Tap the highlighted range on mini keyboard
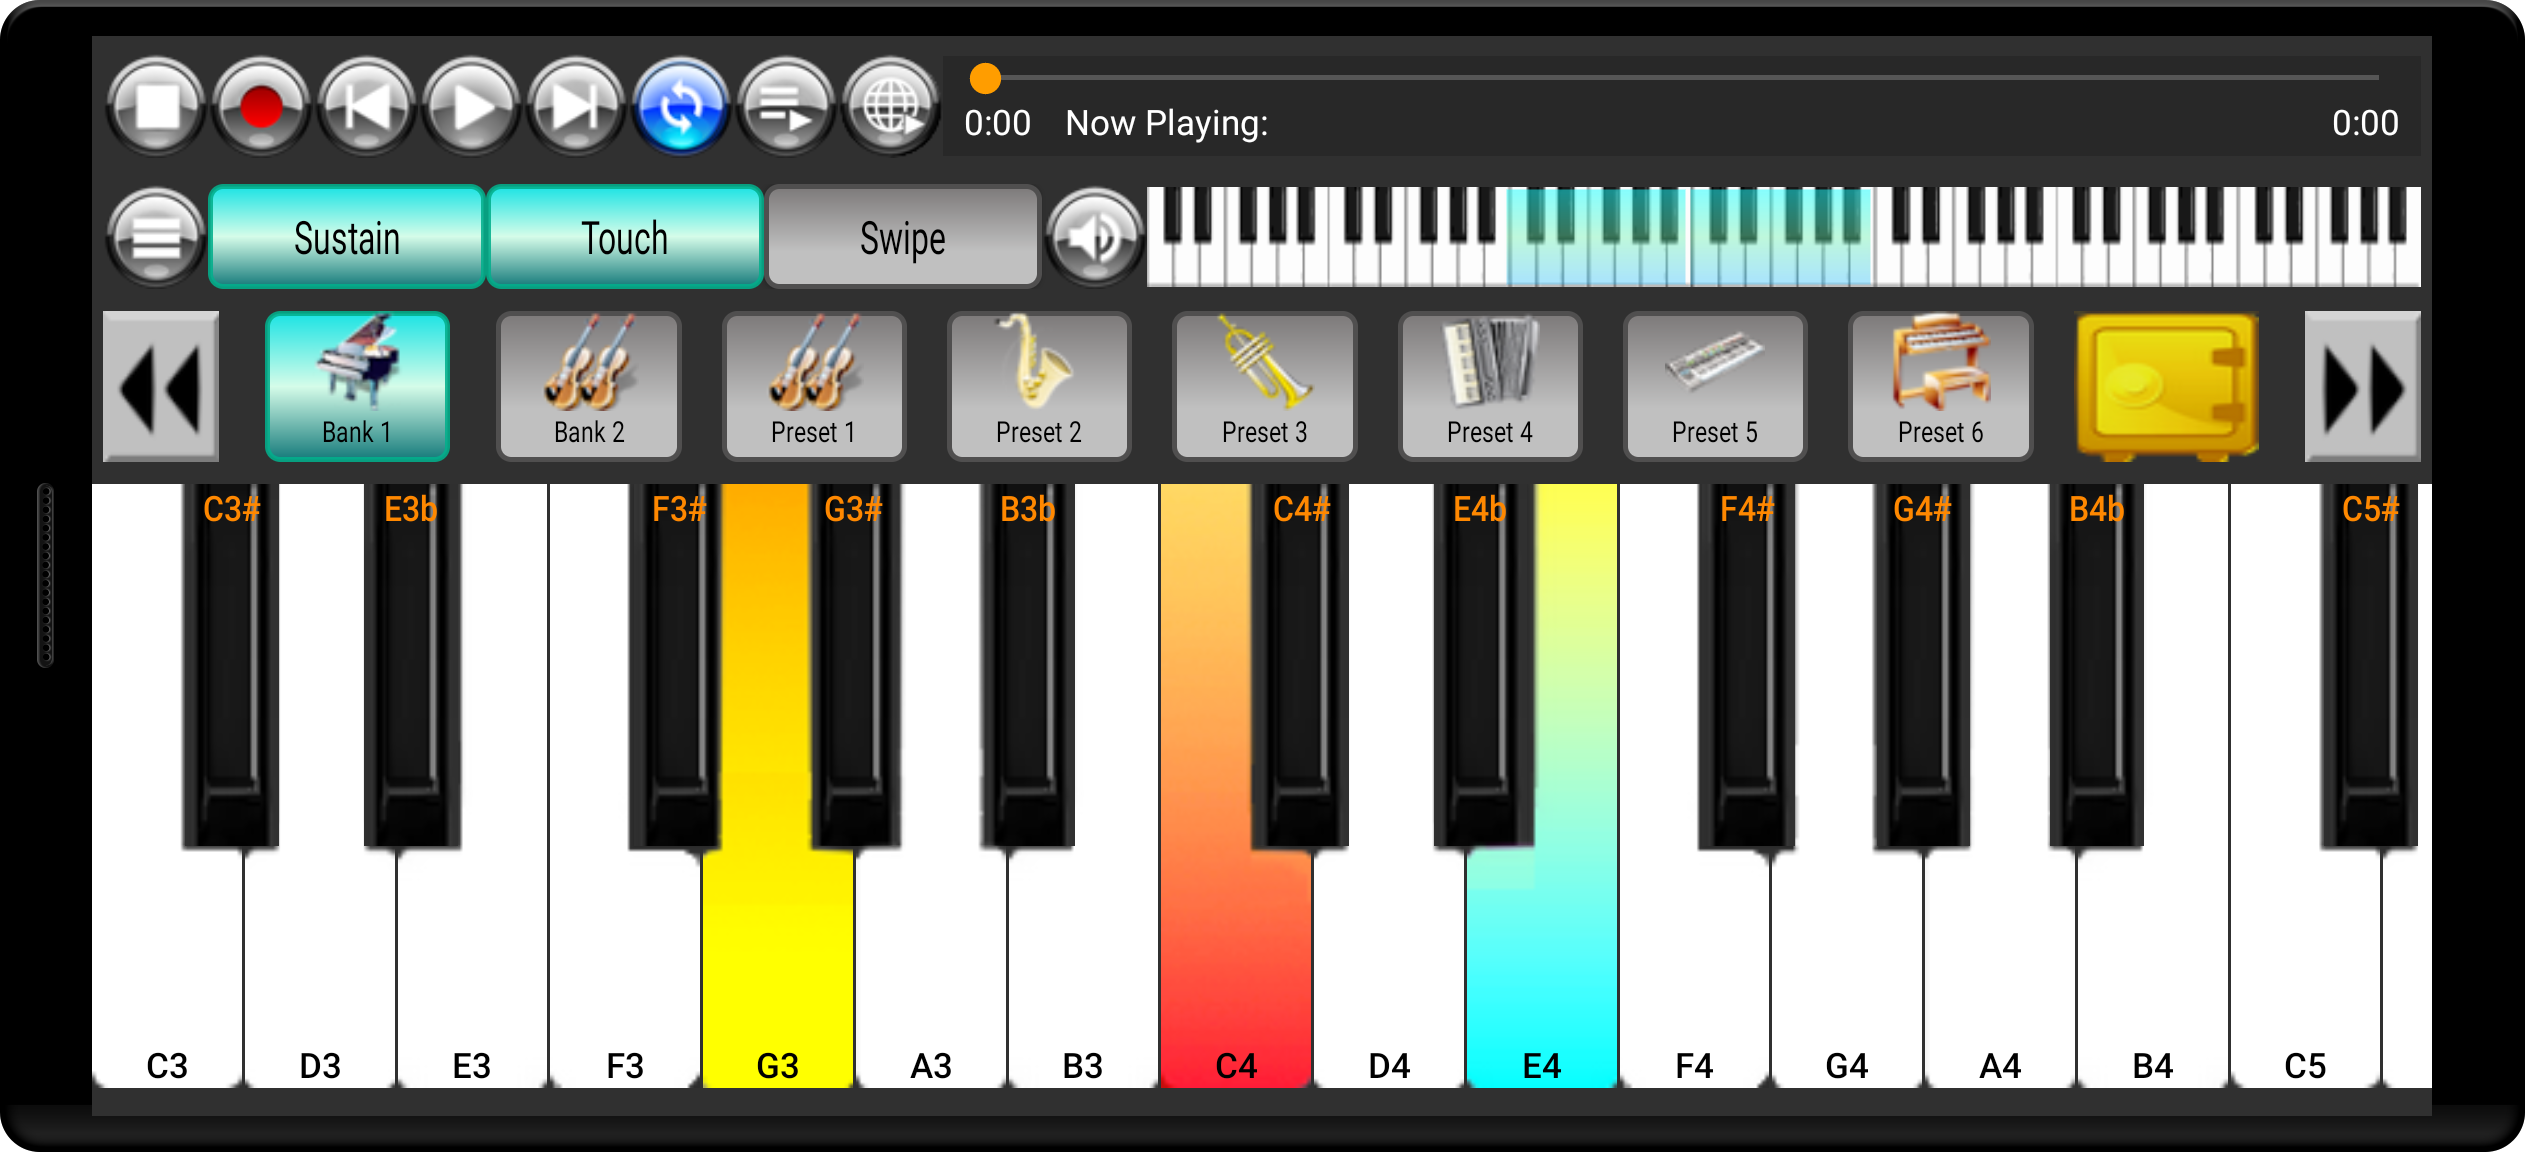Viewport: 2525px width, 1152px height. (x=1690, y=236)
